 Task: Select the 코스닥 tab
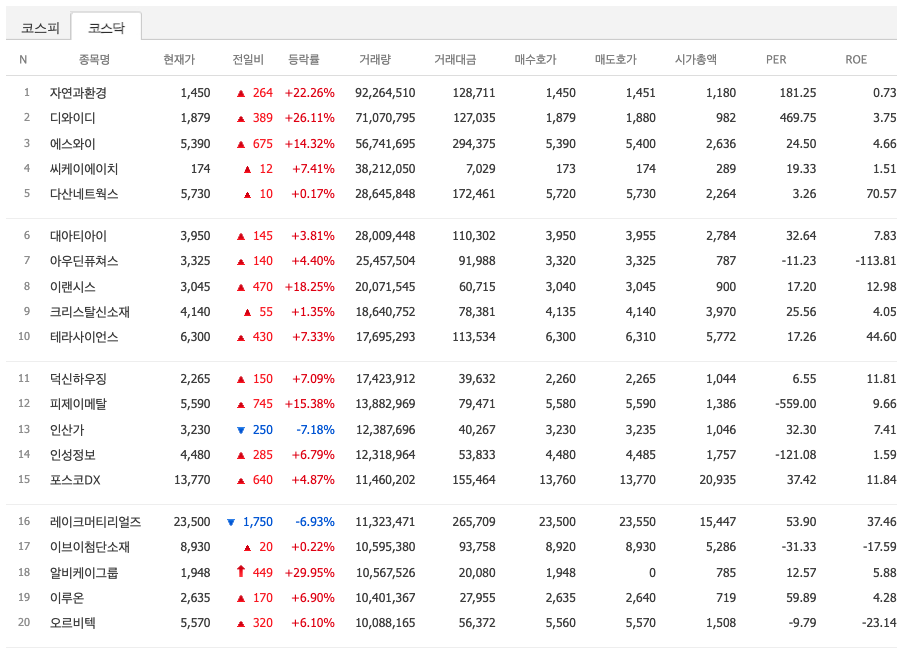pos(106,27)
